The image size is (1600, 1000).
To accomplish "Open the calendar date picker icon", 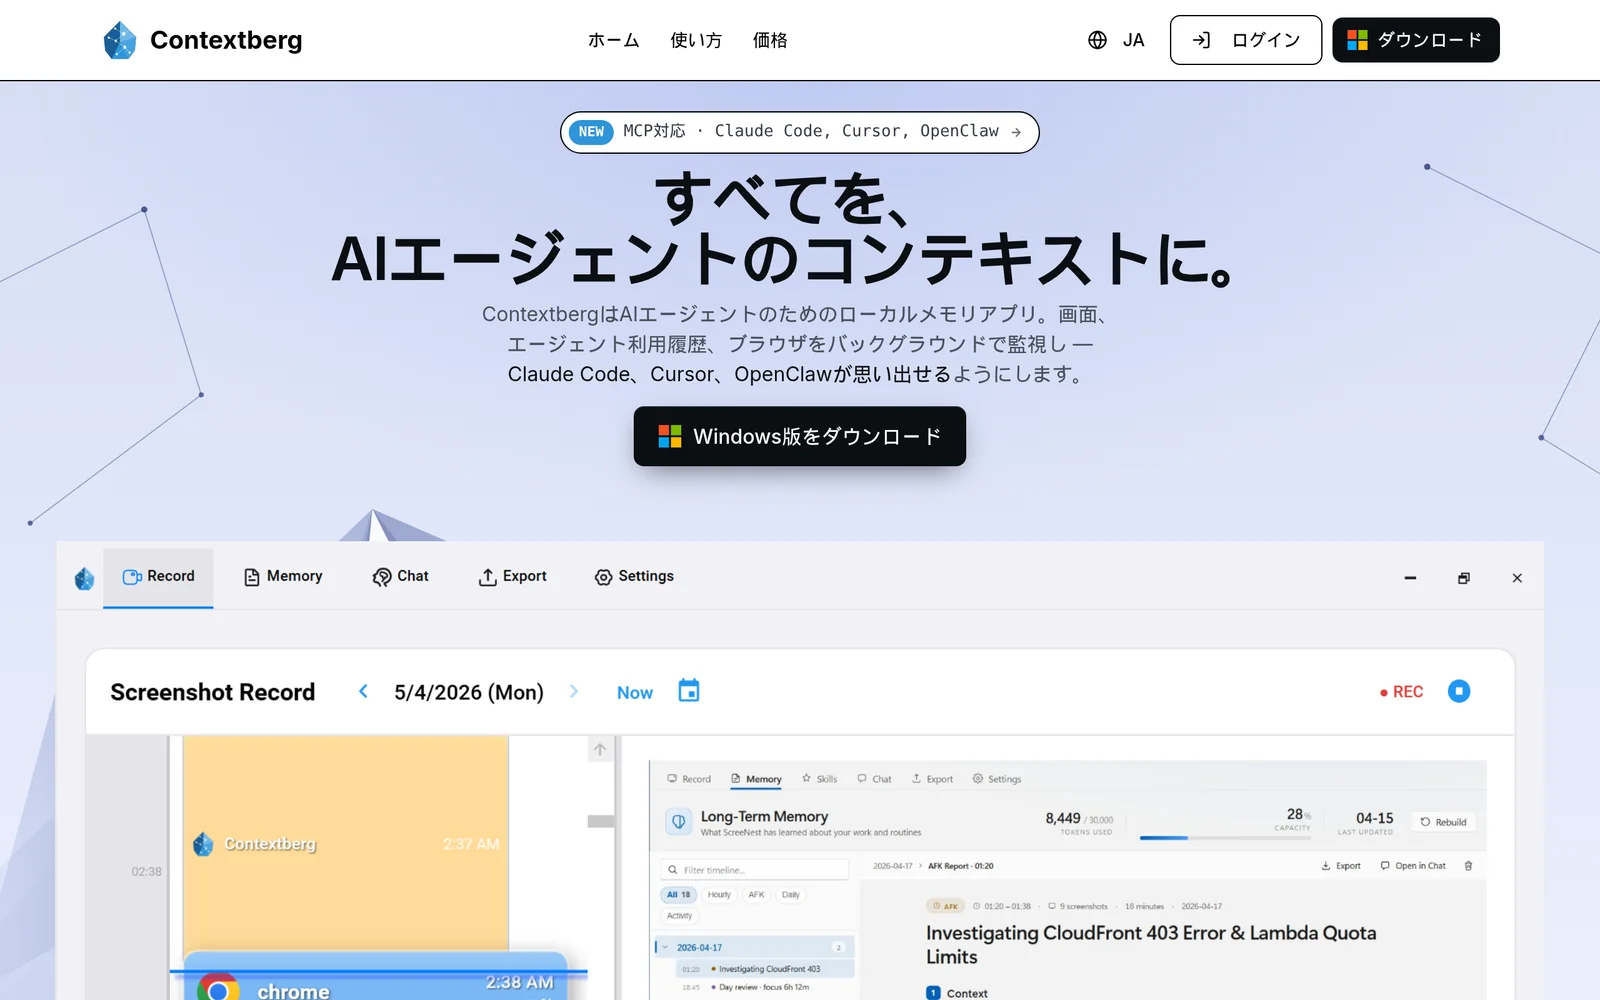I will click(689, 691).
